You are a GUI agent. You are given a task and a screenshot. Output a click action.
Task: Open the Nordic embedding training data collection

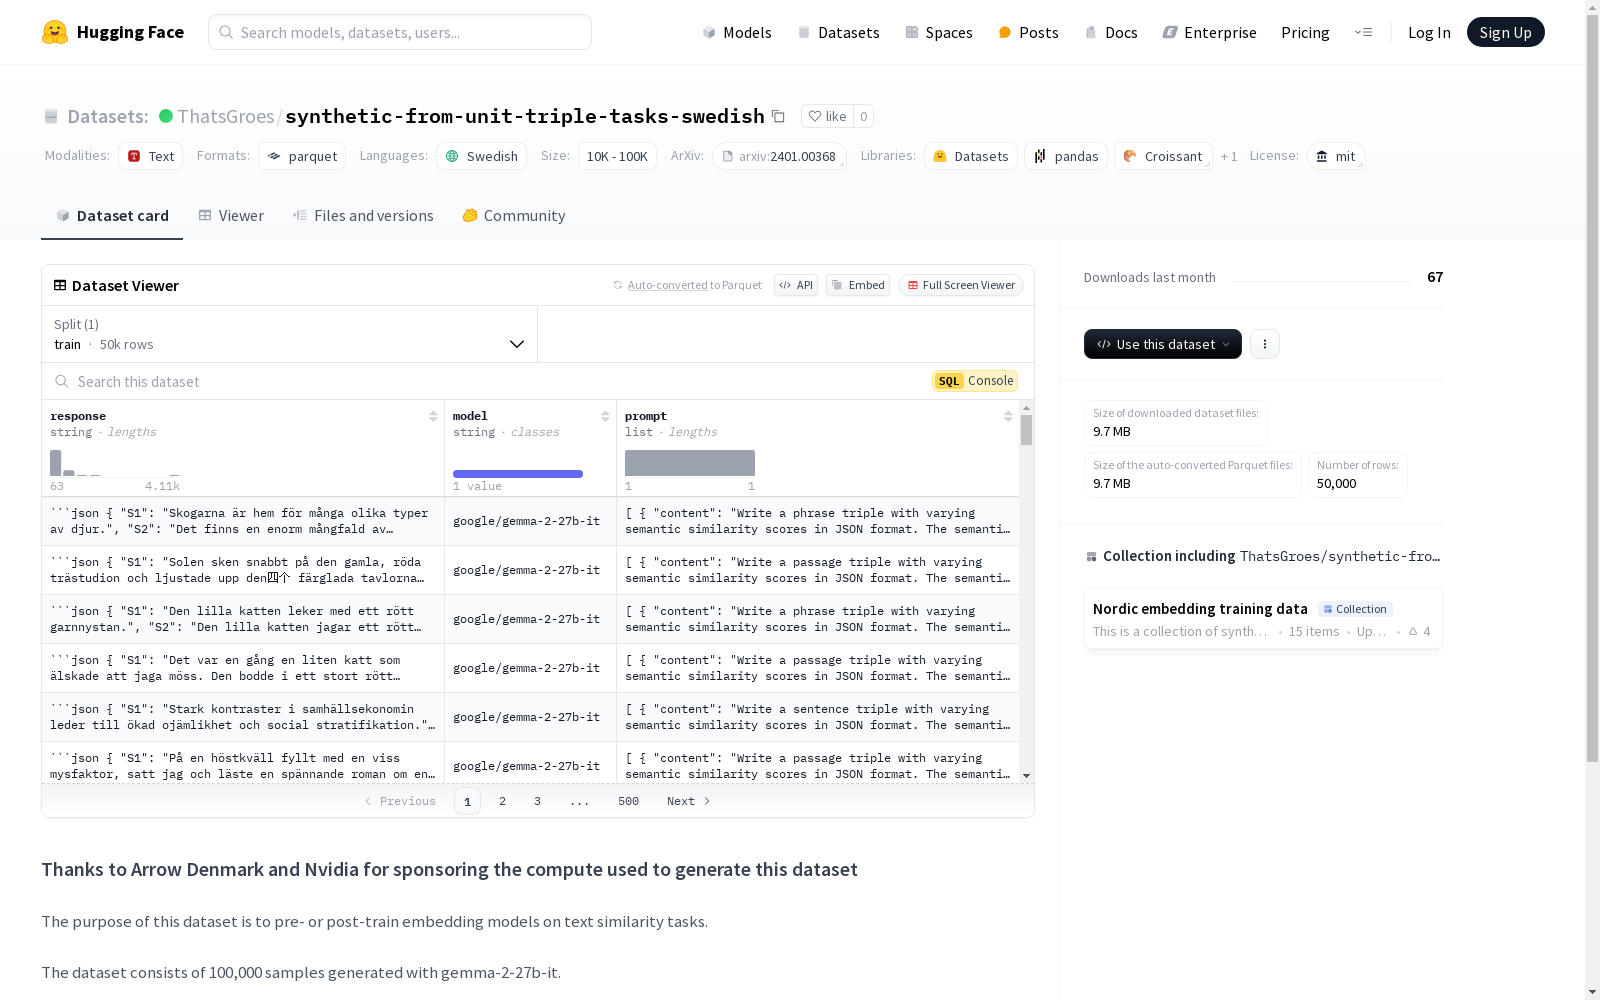[x=1263, y=619]
